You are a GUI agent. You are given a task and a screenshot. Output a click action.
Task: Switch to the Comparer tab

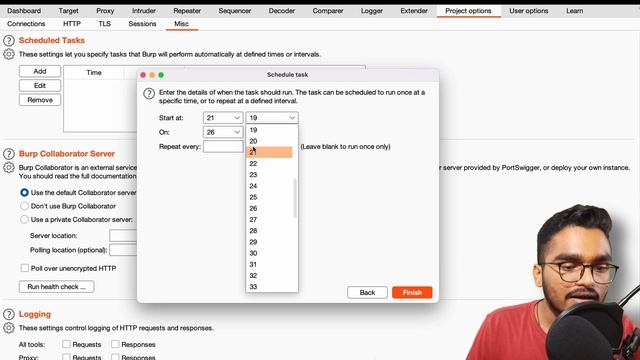(328, 11)
